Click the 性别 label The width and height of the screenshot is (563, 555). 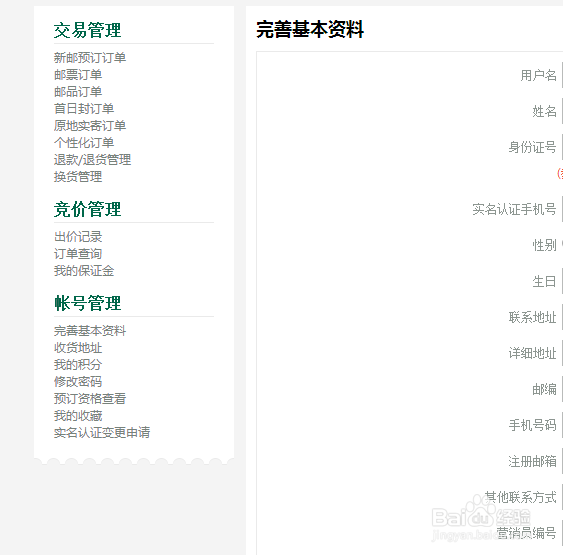(x=544, y=245)
